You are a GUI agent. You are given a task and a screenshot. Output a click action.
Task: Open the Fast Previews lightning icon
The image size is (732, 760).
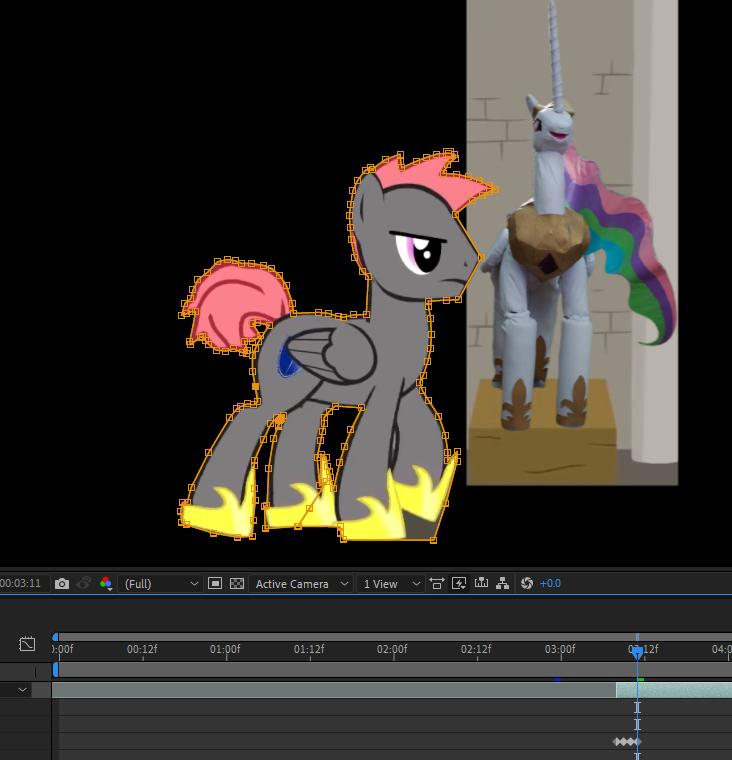(459, 583)
